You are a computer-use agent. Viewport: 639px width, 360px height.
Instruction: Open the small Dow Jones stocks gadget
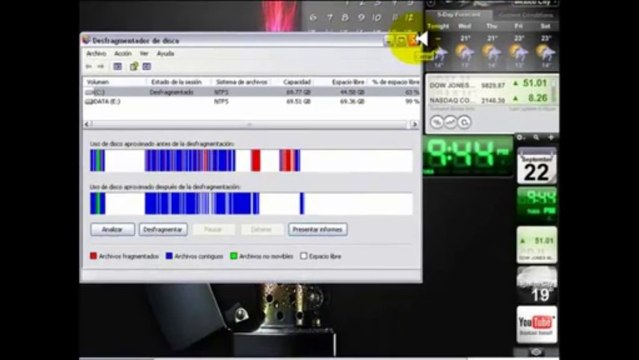[x=537, y=245]
